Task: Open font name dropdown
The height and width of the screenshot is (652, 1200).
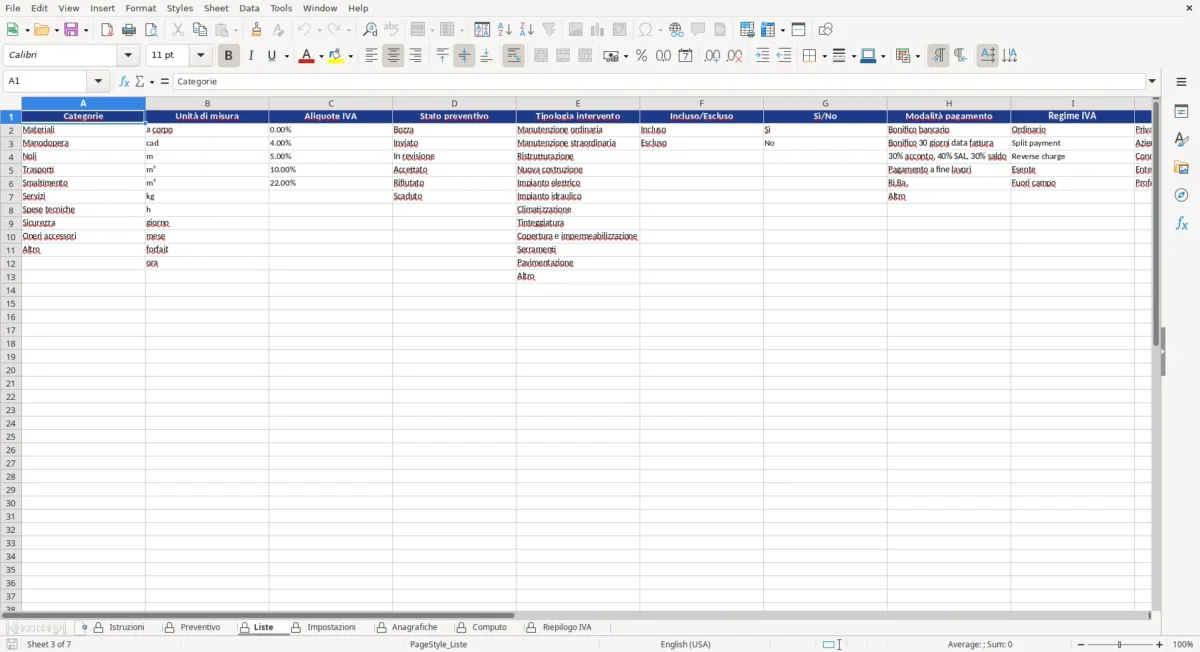Action: [128, 56]
